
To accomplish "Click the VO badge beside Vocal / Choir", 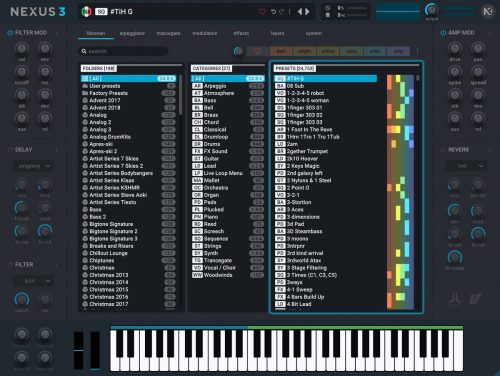I will point(197,268).
